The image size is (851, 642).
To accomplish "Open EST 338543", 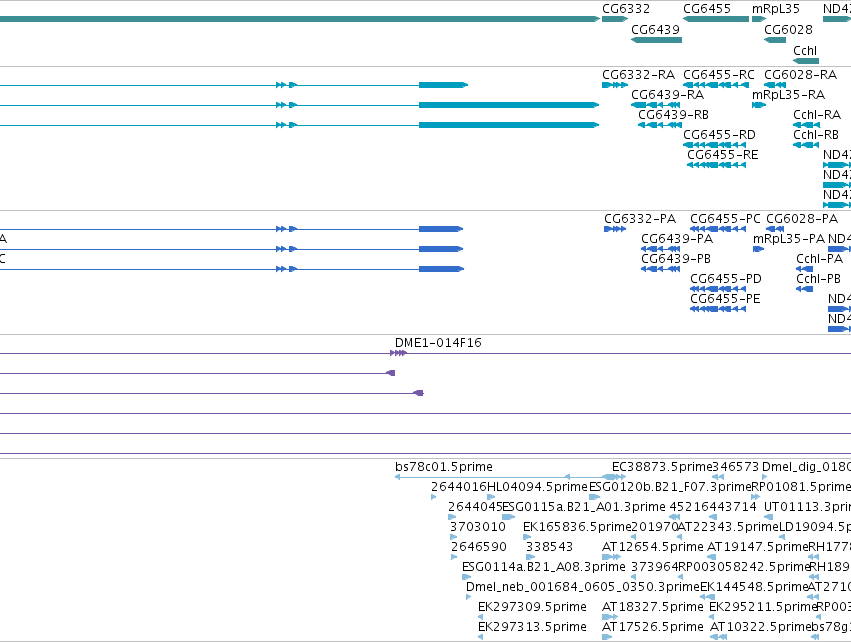I will tap(549, 547).
